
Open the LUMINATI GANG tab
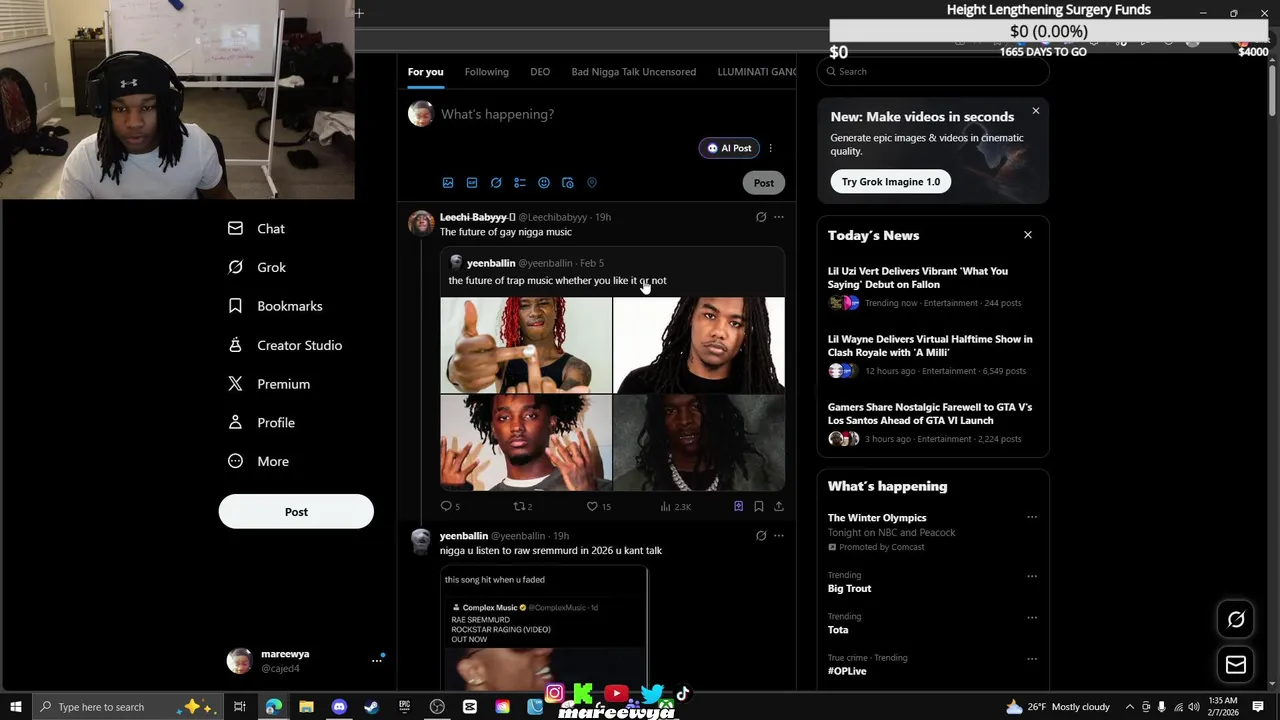point(757,72)
